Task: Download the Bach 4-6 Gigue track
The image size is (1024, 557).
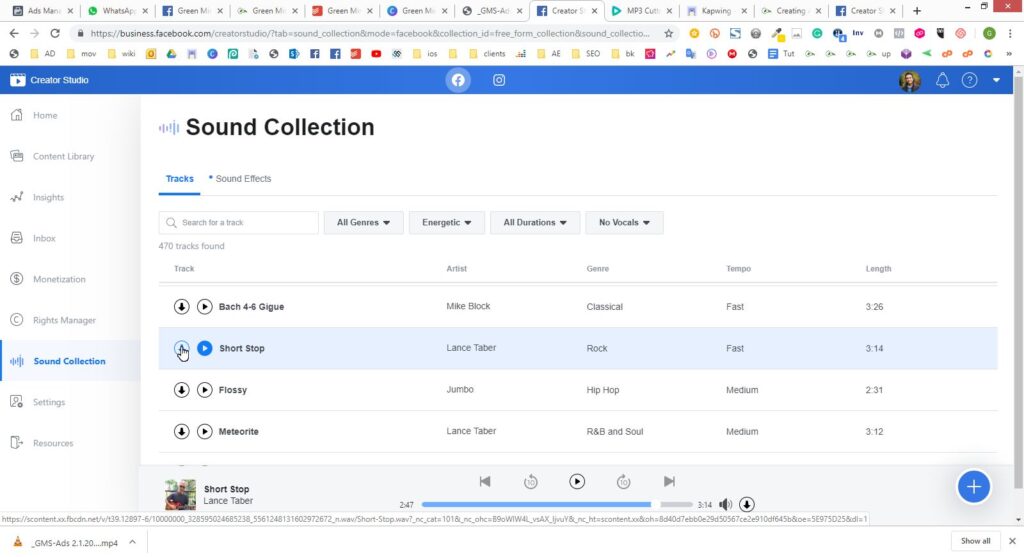Action: click(x=182, y=306)
